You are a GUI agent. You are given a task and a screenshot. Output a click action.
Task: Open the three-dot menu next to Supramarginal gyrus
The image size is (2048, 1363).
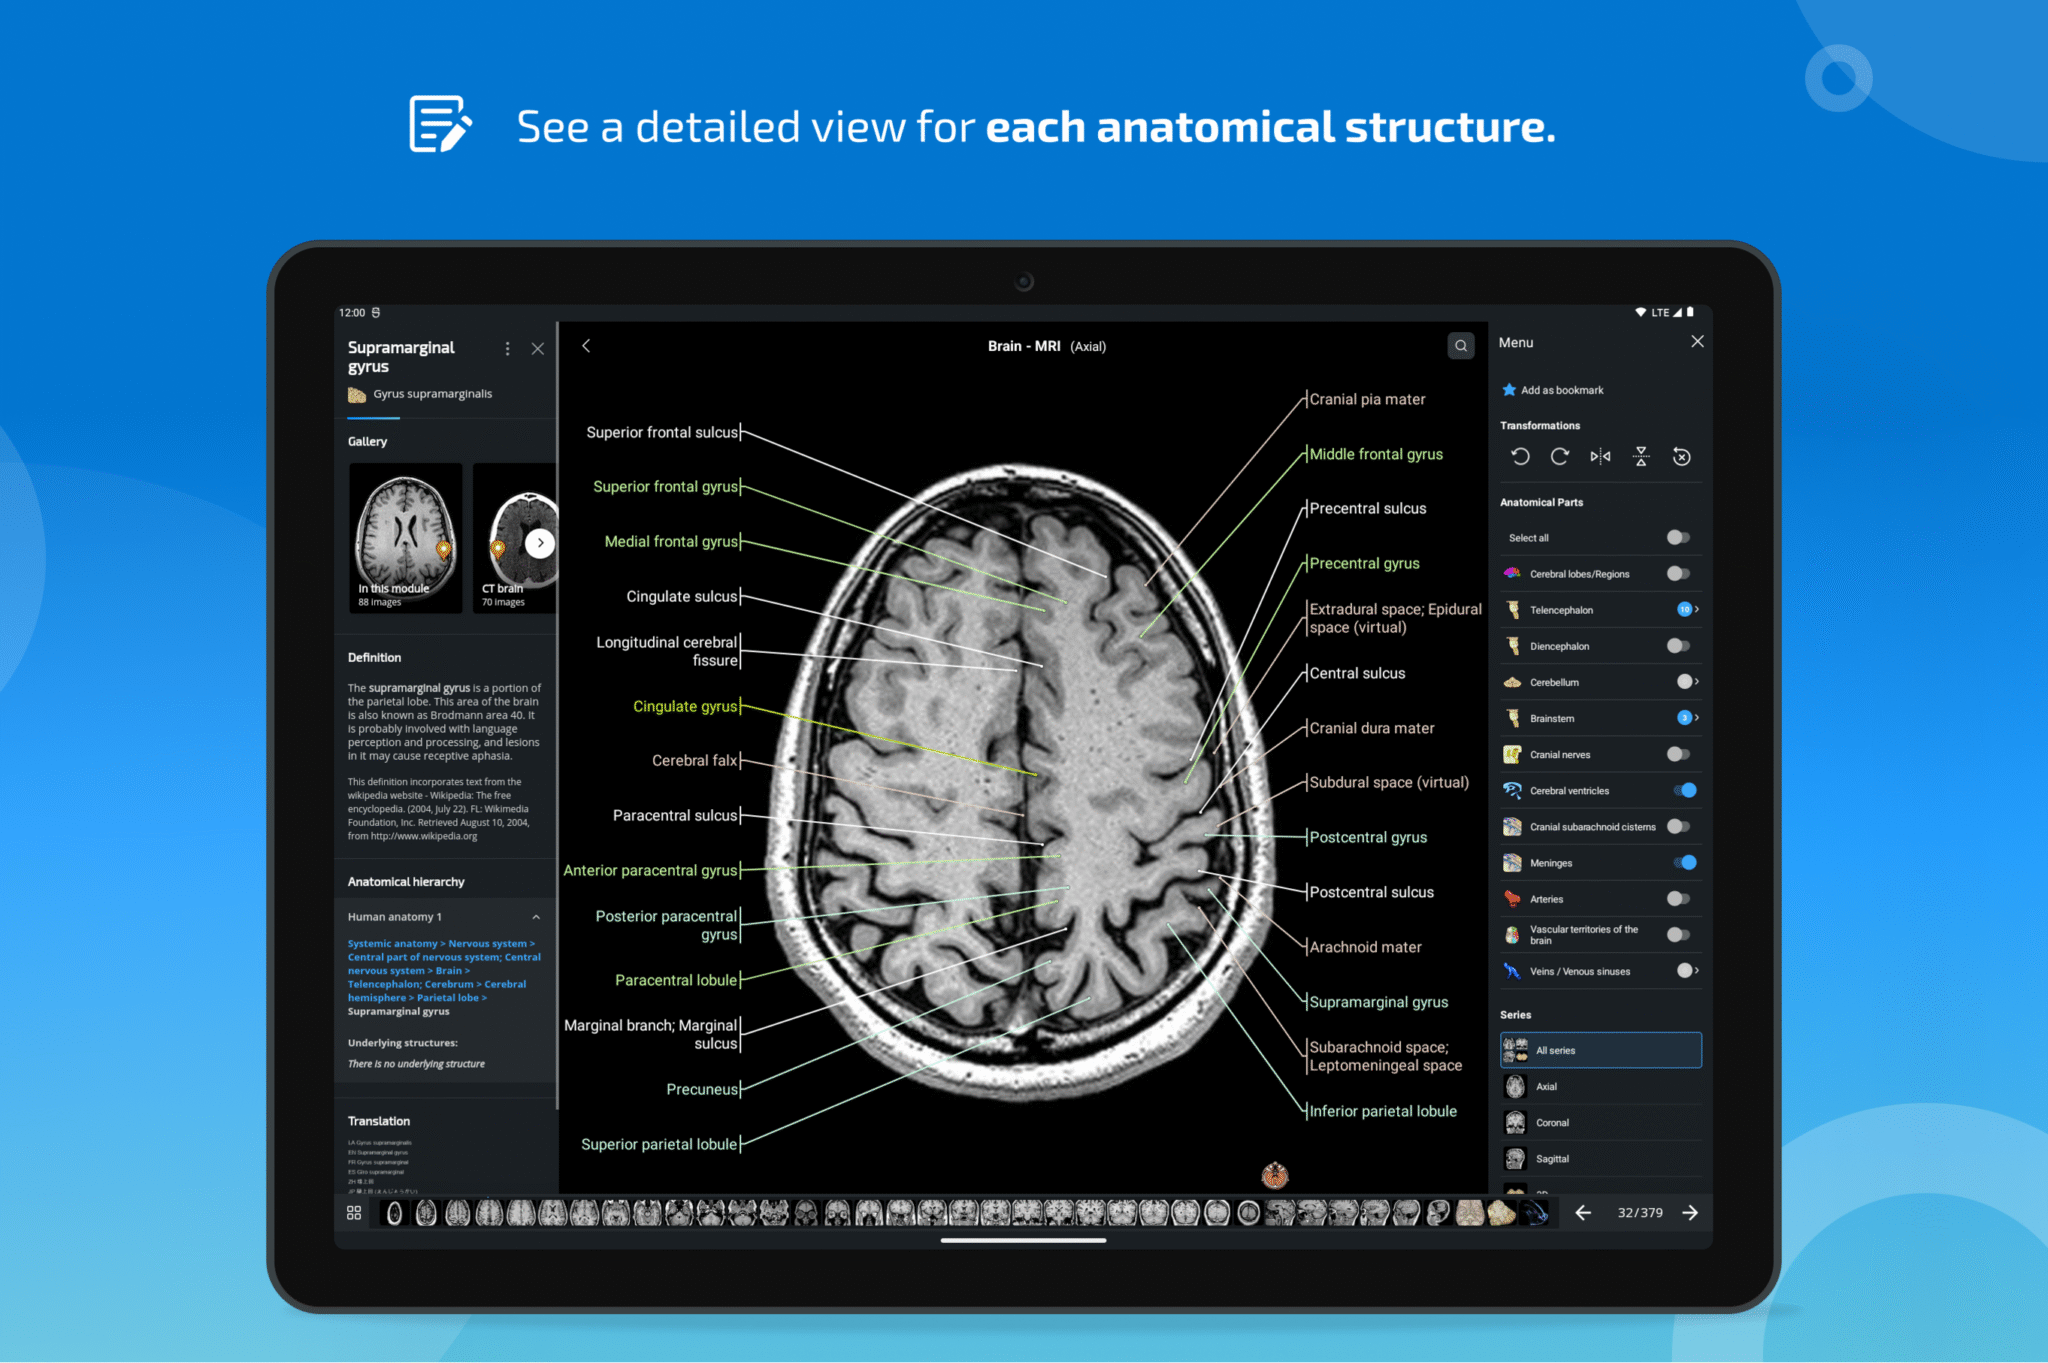pyautogui.click(x=507, y=348)
